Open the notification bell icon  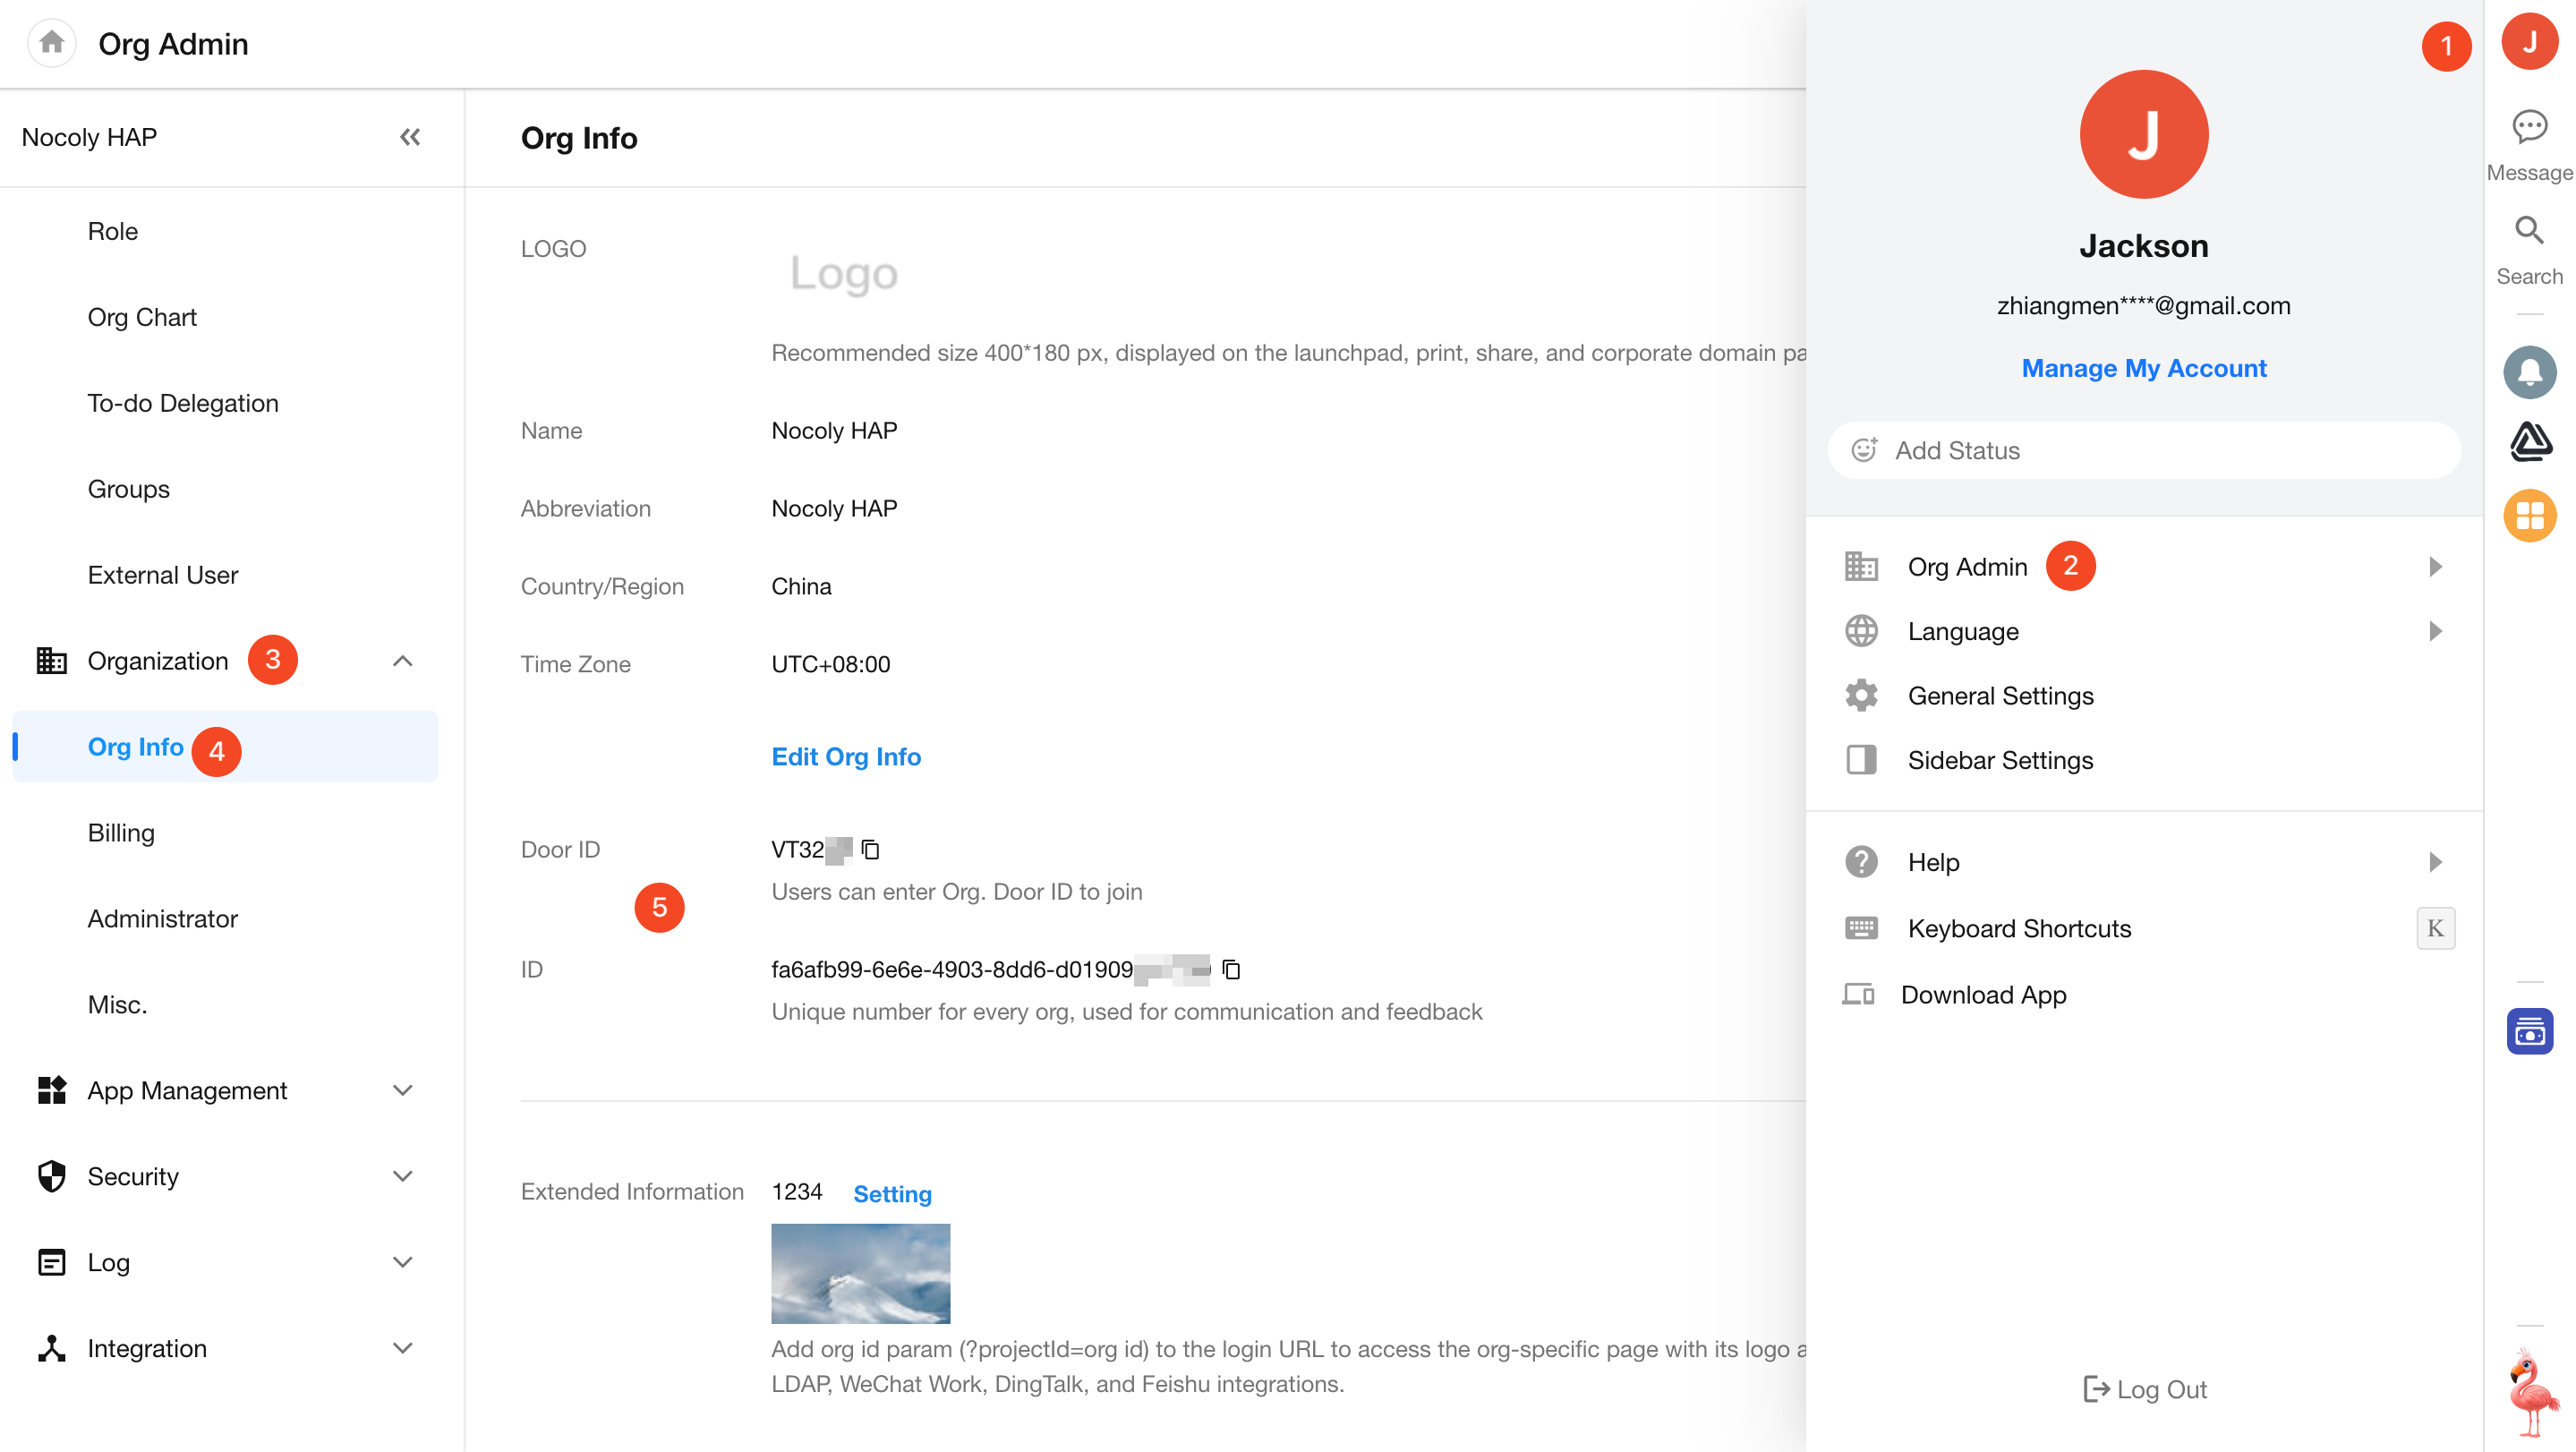point(2529,372)
